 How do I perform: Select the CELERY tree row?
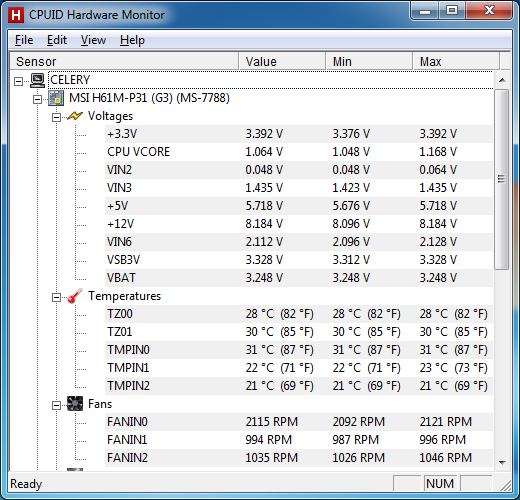[x=271, y=80]
